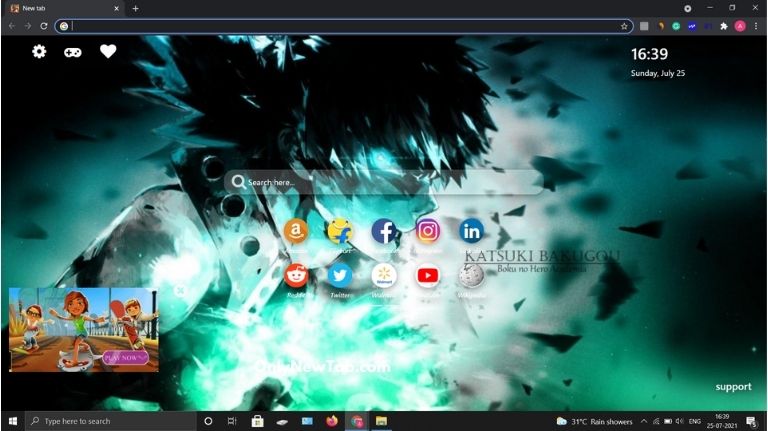This screenshot has width=768, height=431.
Task: Open Task View on the taskbar
Action: pyautogui.click(x=232, y=421)
